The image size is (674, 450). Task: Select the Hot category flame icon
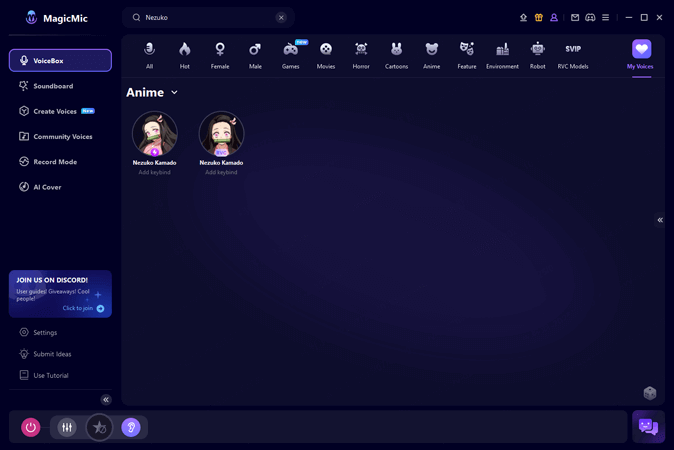185,49
